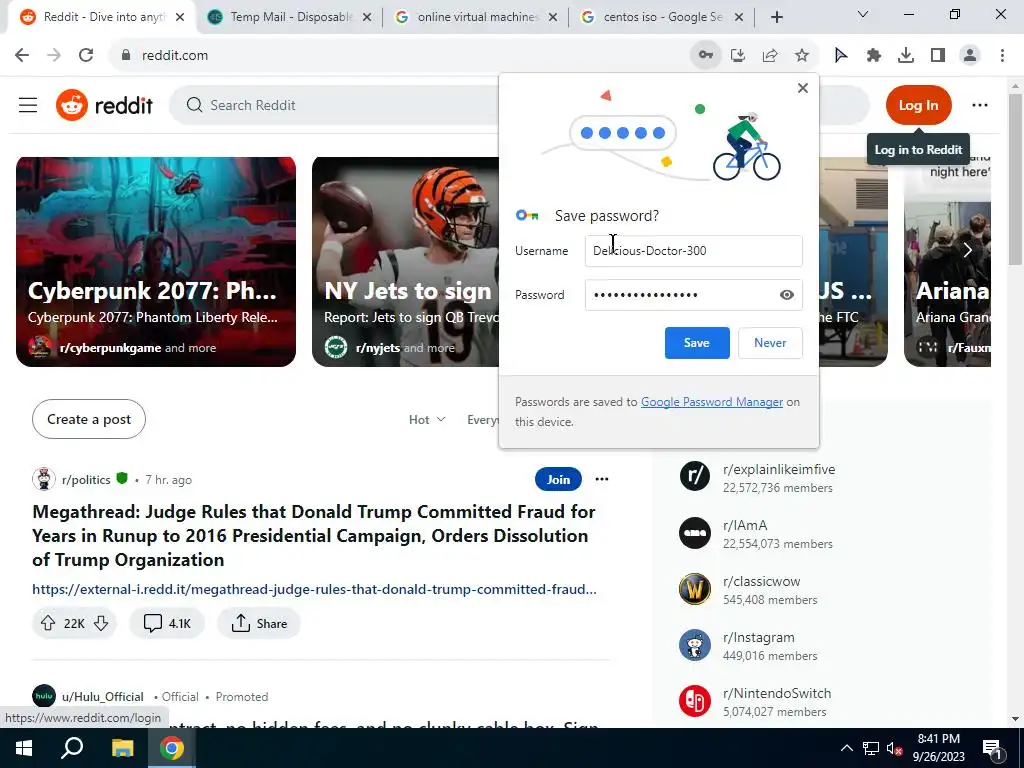This screenshot has height=768, width=1024.
Task: Click the Log In button
Action: [x=918, y=105]
